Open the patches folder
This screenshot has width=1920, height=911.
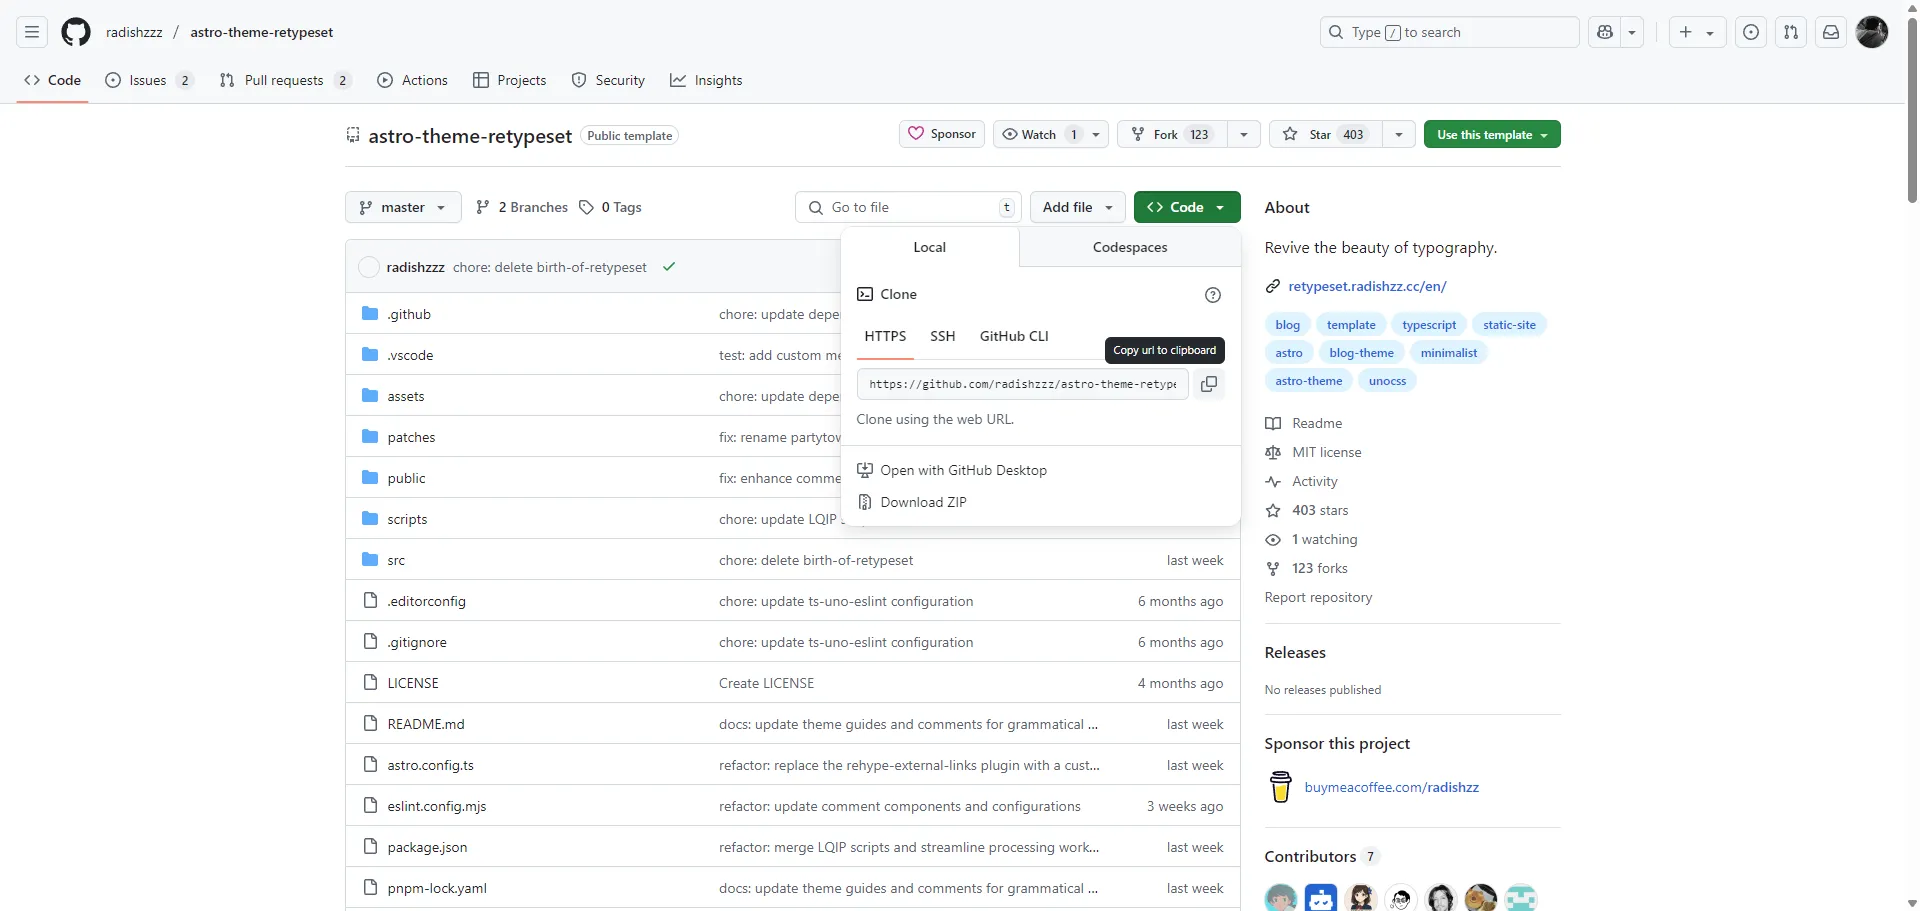411,437
